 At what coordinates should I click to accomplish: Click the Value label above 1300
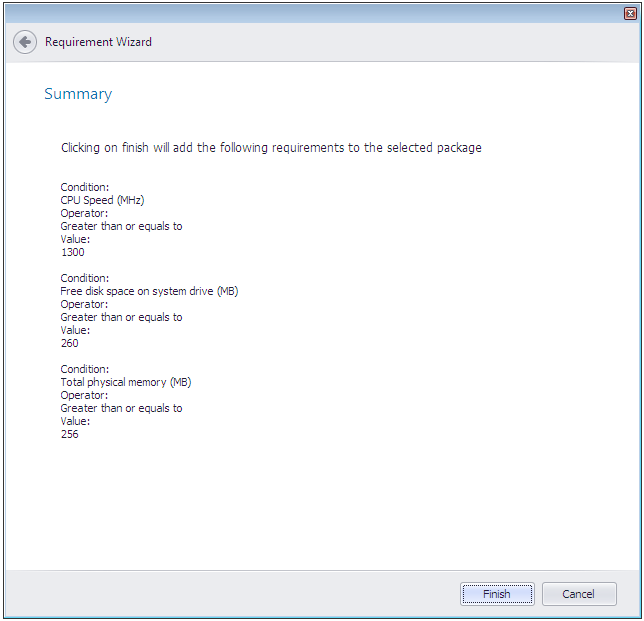click(x=75, y=239)
